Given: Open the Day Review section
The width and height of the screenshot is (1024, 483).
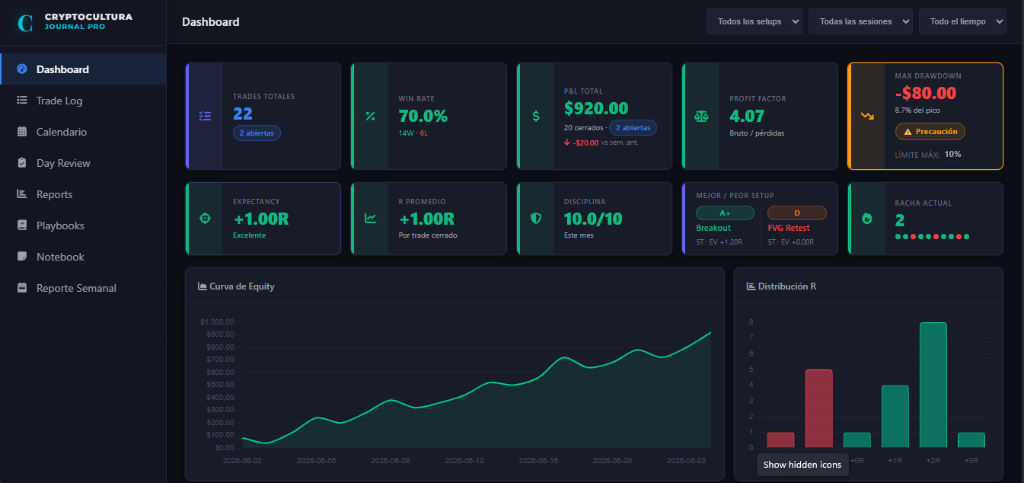Looking at the screenshot, I should (83, 163).
